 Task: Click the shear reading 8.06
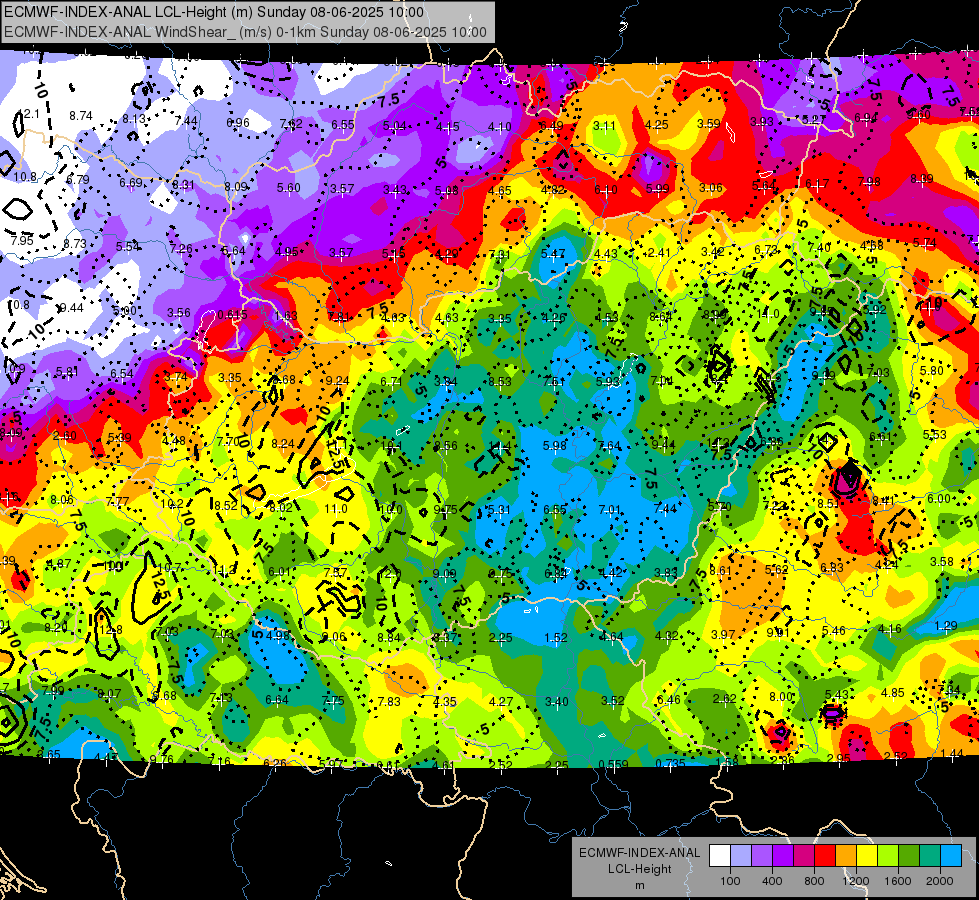point(62,499)
